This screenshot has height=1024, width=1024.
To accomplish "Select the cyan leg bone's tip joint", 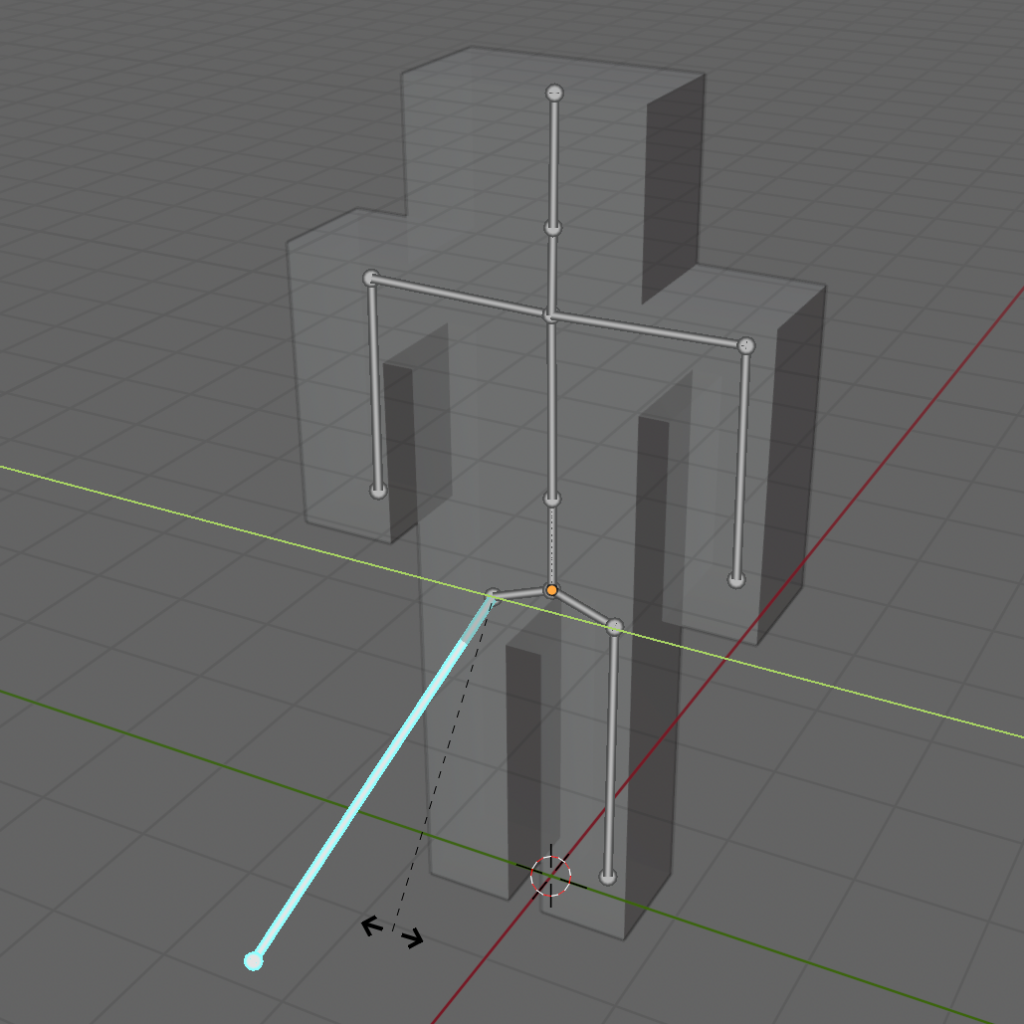I will click(x=253, y=961).
